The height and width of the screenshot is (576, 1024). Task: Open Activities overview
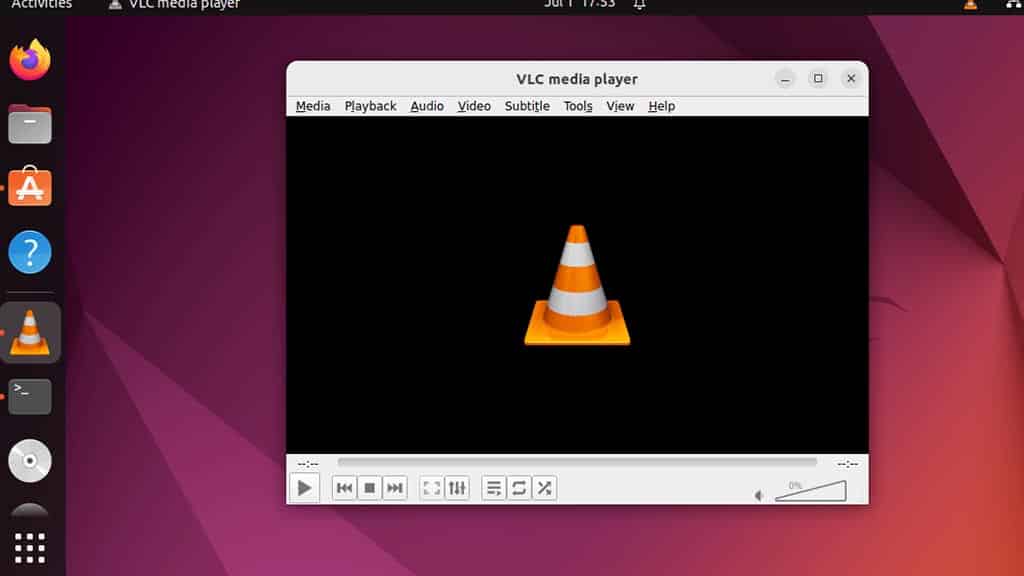[42, 5]
